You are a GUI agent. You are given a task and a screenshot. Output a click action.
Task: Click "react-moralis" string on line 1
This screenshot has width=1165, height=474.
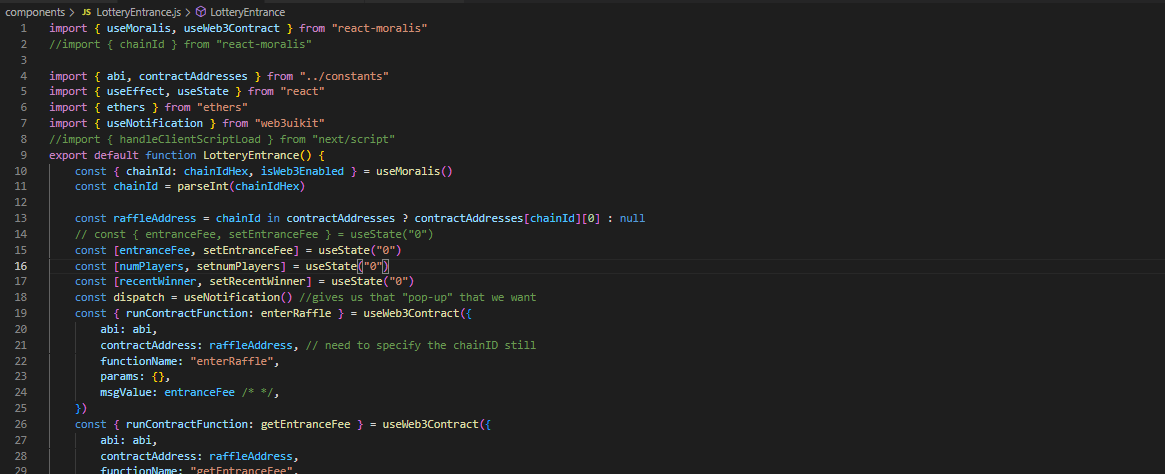tap(380, 28)
